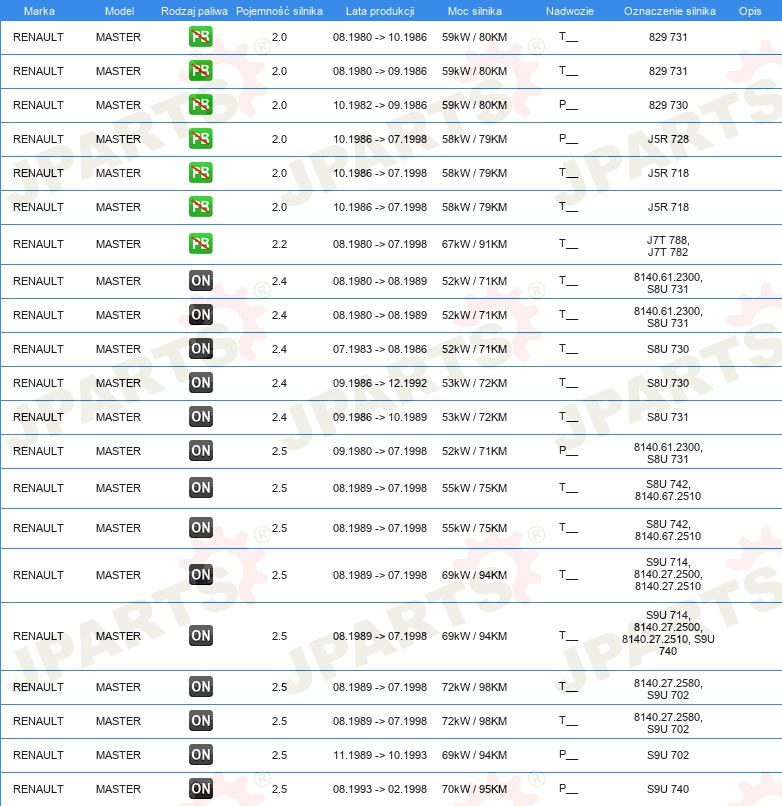Click engine code 829 731 in the 10.1986 row
The height and width of the screenshot is (806, 782).
click(668, 37)
